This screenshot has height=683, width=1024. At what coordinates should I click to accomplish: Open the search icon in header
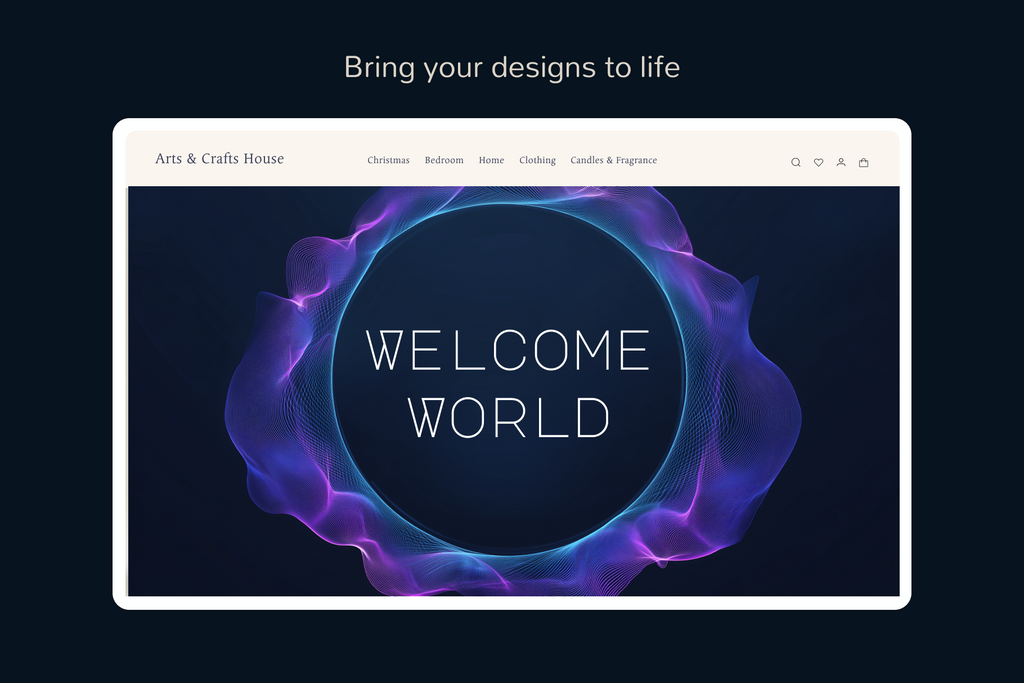pyautogui.click(x=795, y=163)
